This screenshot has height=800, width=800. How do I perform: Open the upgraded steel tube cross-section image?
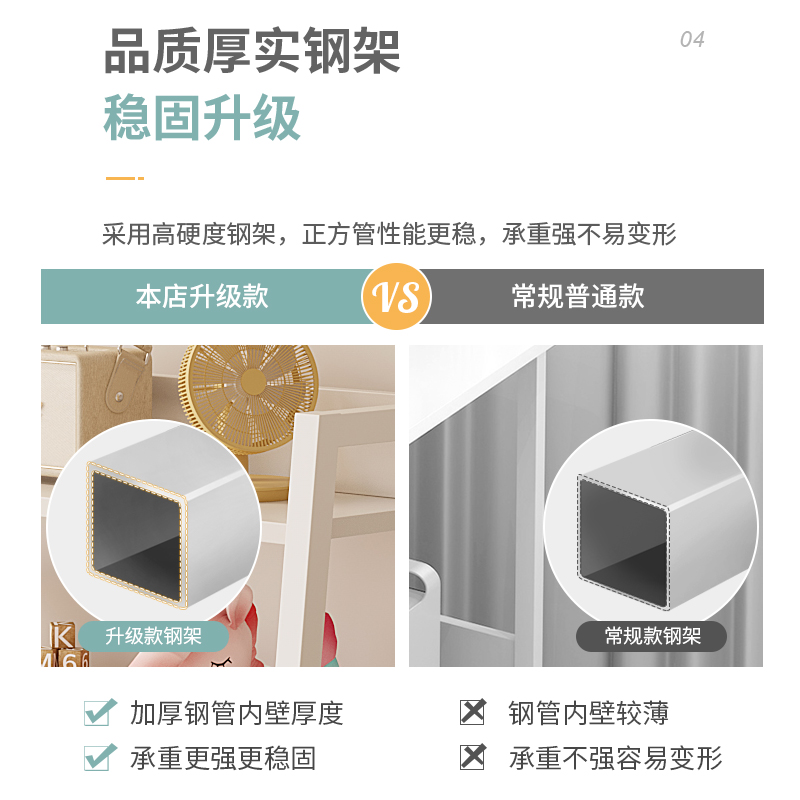[x=154, y=526]
